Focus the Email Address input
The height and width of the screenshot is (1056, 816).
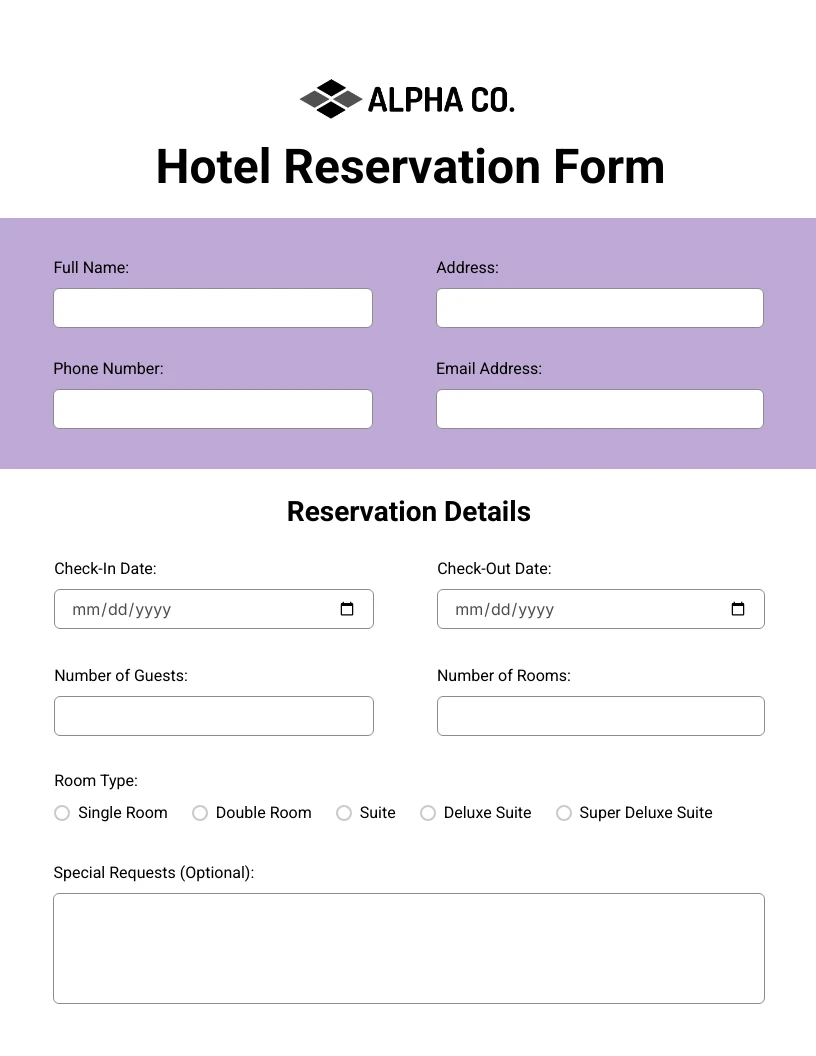[599, 409]
